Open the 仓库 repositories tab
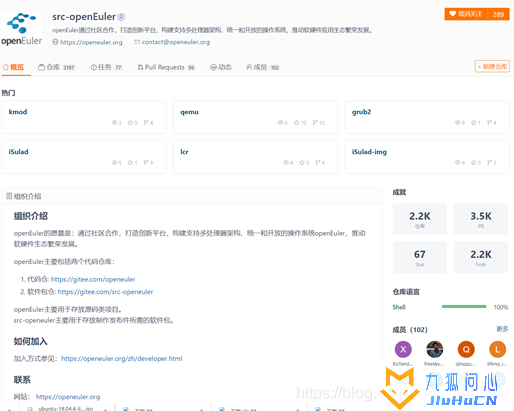The height and width of the screenshot is (411, 514). pyautogui.click(x=56, y=67)
